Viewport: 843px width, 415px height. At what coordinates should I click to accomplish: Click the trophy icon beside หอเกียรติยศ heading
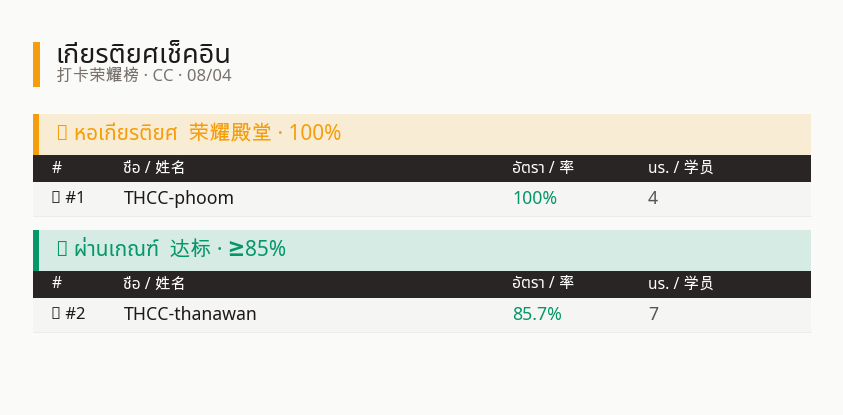coord(62,132)
